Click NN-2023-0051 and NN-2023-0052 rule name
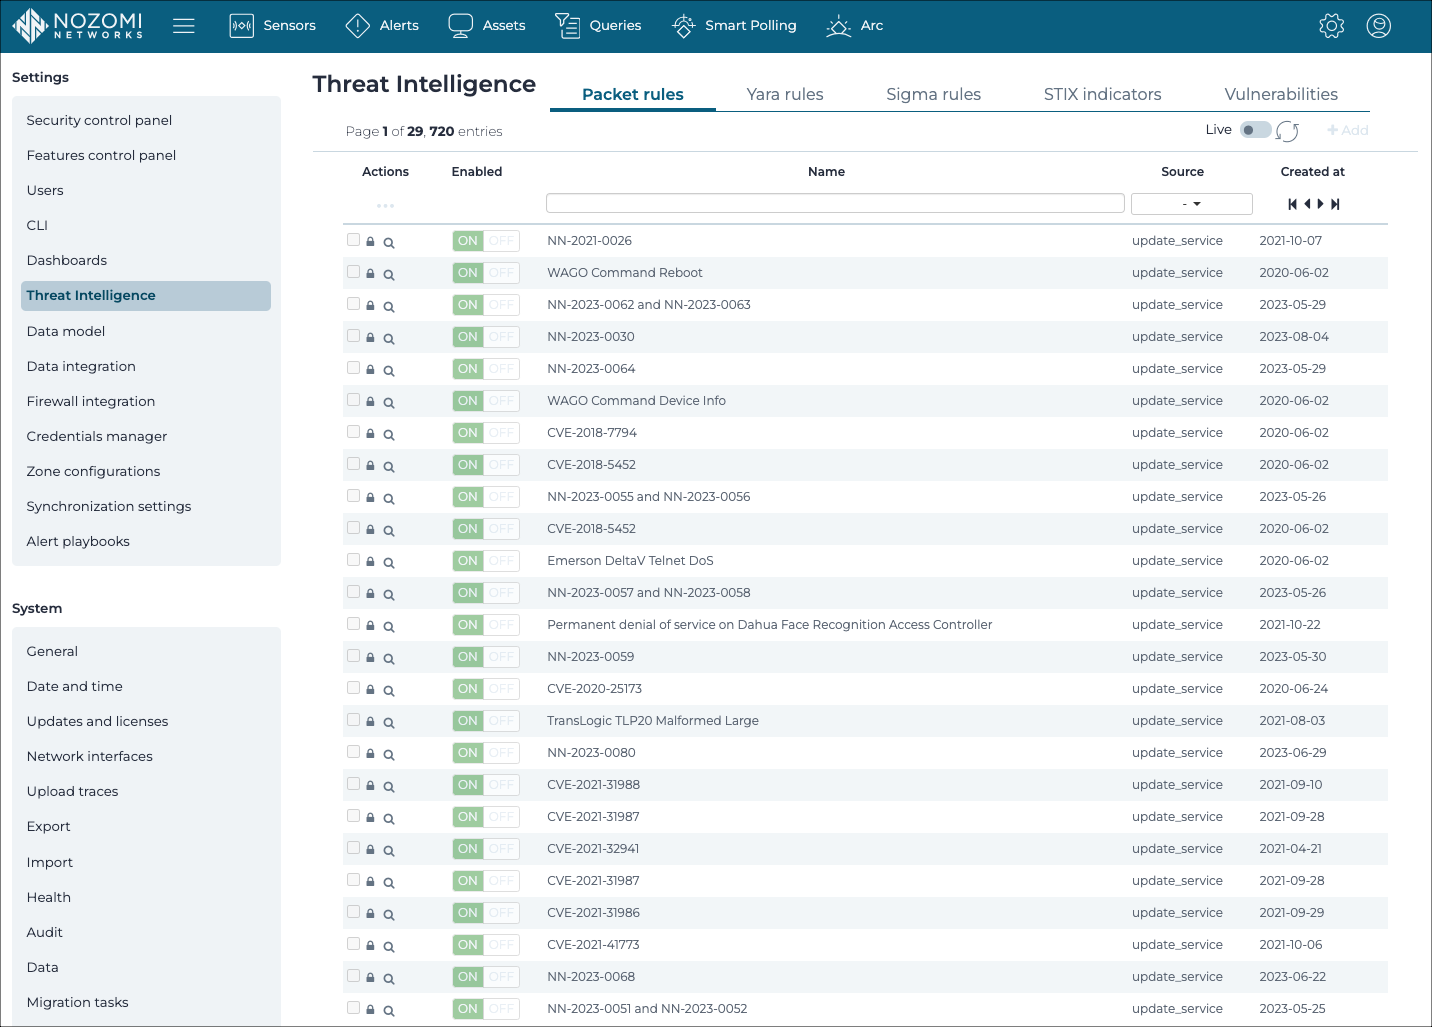The width and height of the screenshot is (1432, 1027). tap(647, 1009)
